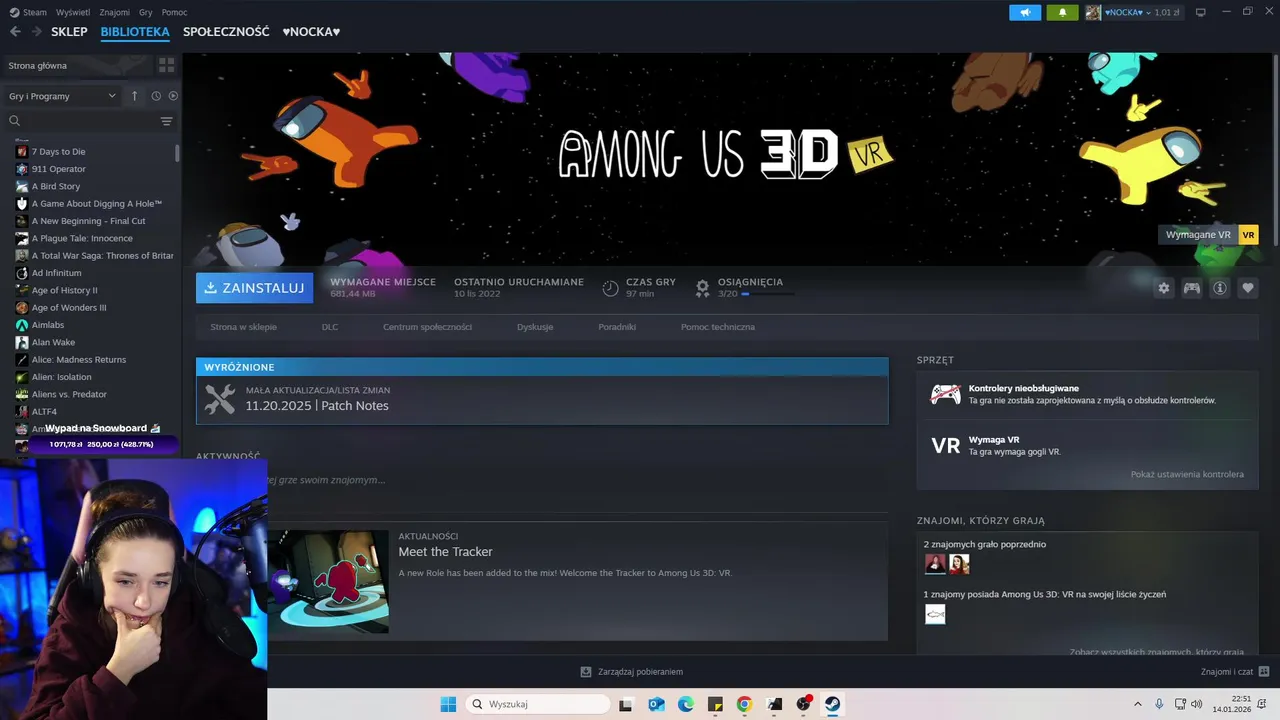The image size is (1280, 720).
Task: Open the Gry menu
Action: pos(146,12)
